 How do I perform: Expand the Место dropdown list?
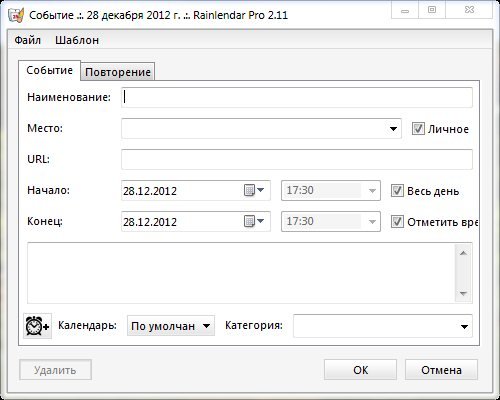pos(393,129)
